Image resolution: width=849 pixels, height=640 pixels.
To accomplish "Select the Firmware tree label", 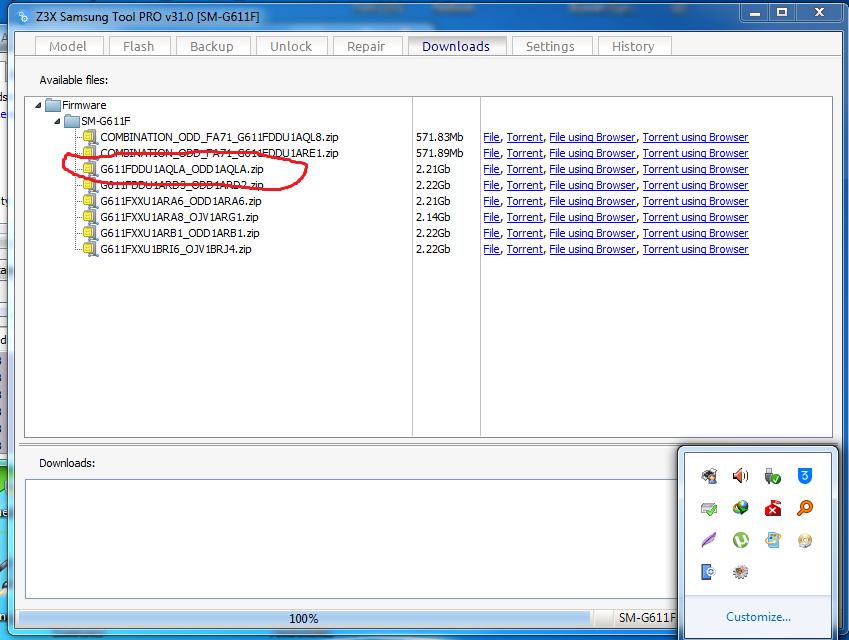I will click(84, 105).
